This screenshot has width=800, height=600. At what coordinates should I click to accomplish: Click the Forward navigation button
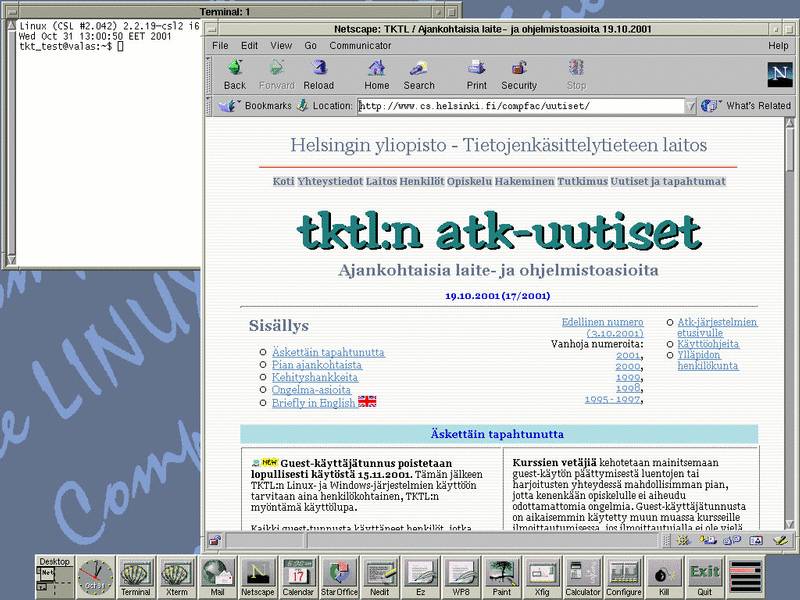[277, 74]
